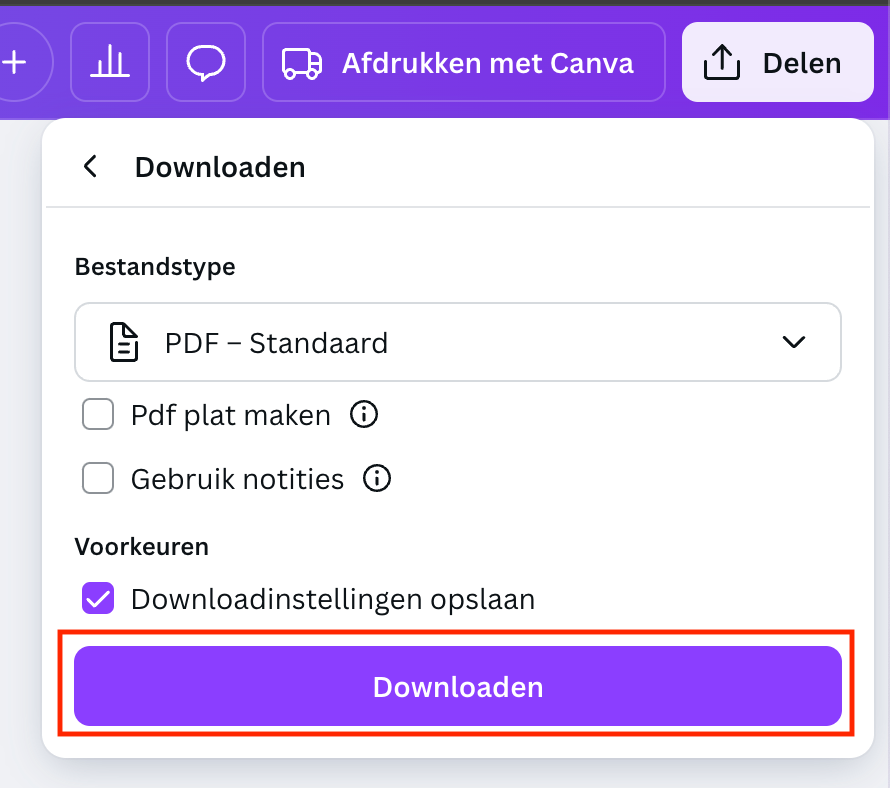The width and height of the screenshot is (890, 788).
Task: Open the Delen share menu
Action: [778, 62]
